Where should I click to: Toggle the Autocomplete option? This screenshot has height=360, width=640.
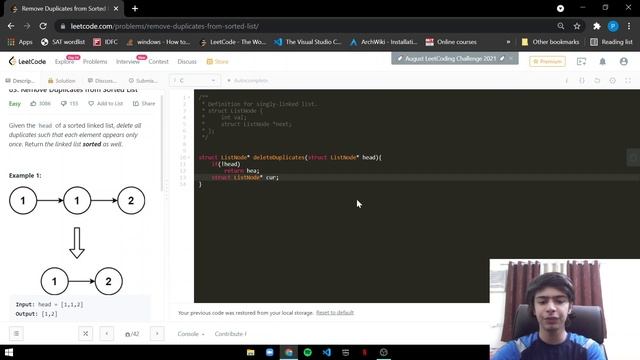[x=247, y=80]
